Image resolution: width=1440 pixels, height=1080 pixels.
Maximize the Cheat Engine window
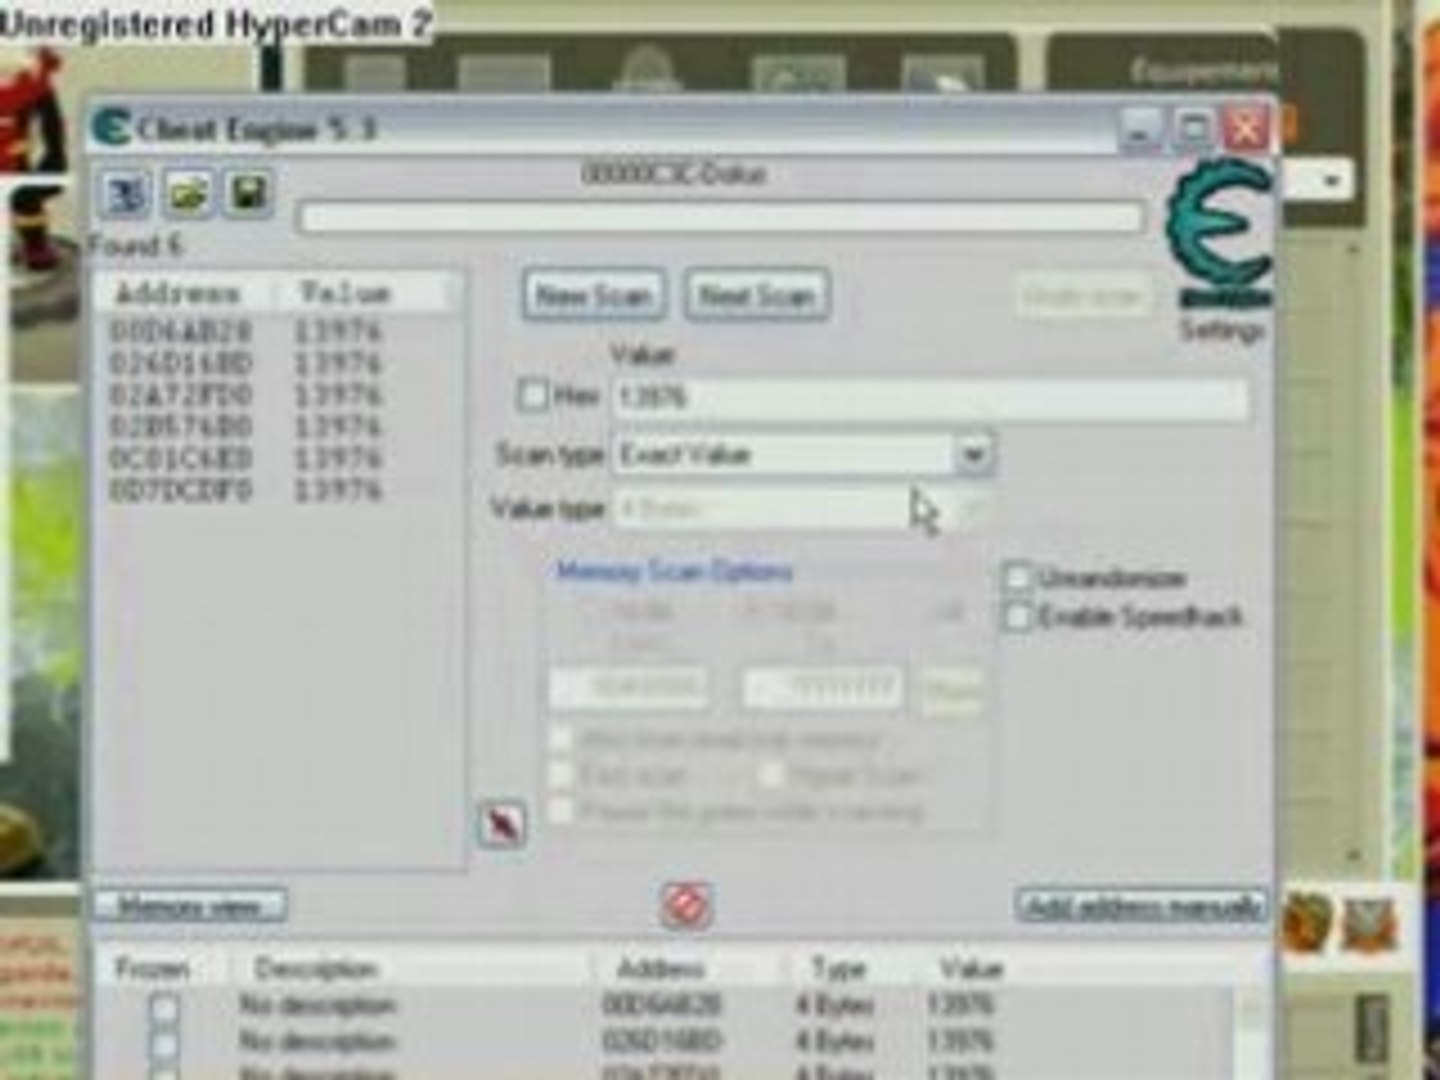(1193, 129)
